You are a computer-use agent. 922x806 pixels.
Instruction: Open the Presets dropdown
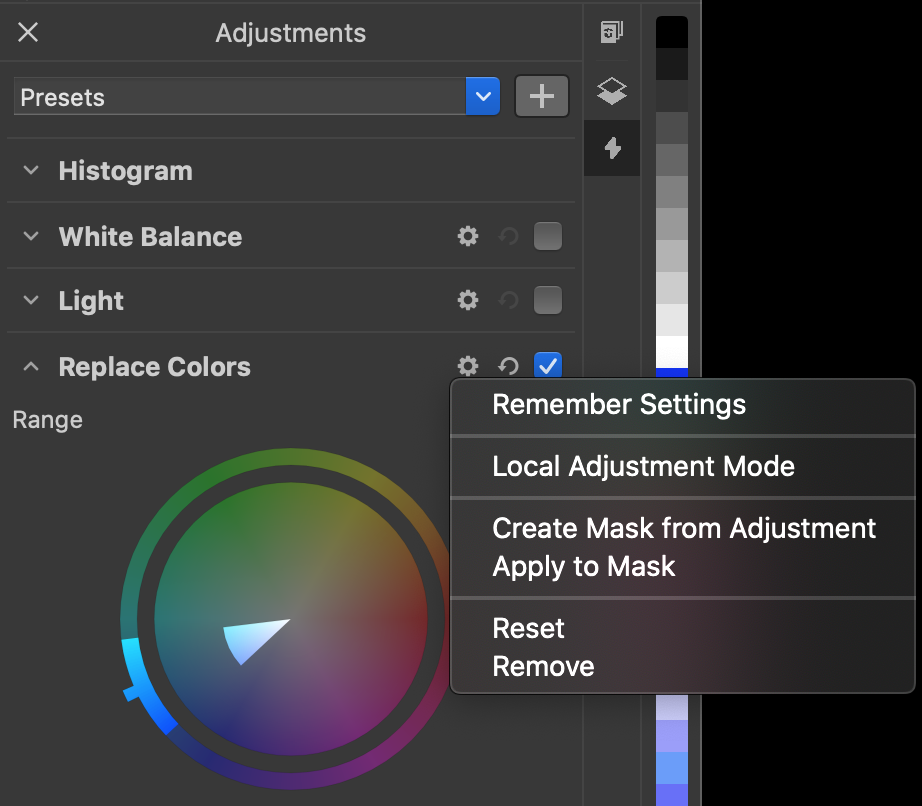pos(483,97)
